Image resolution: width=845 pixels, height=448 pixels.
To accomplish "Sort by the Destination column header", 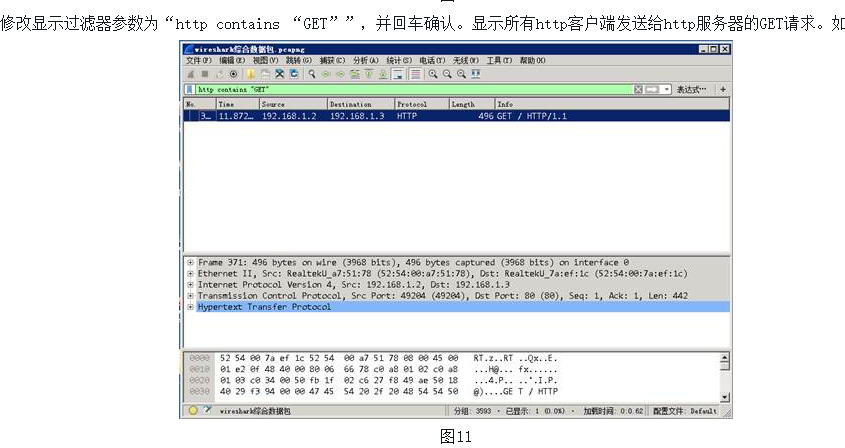I will [361, 104].
